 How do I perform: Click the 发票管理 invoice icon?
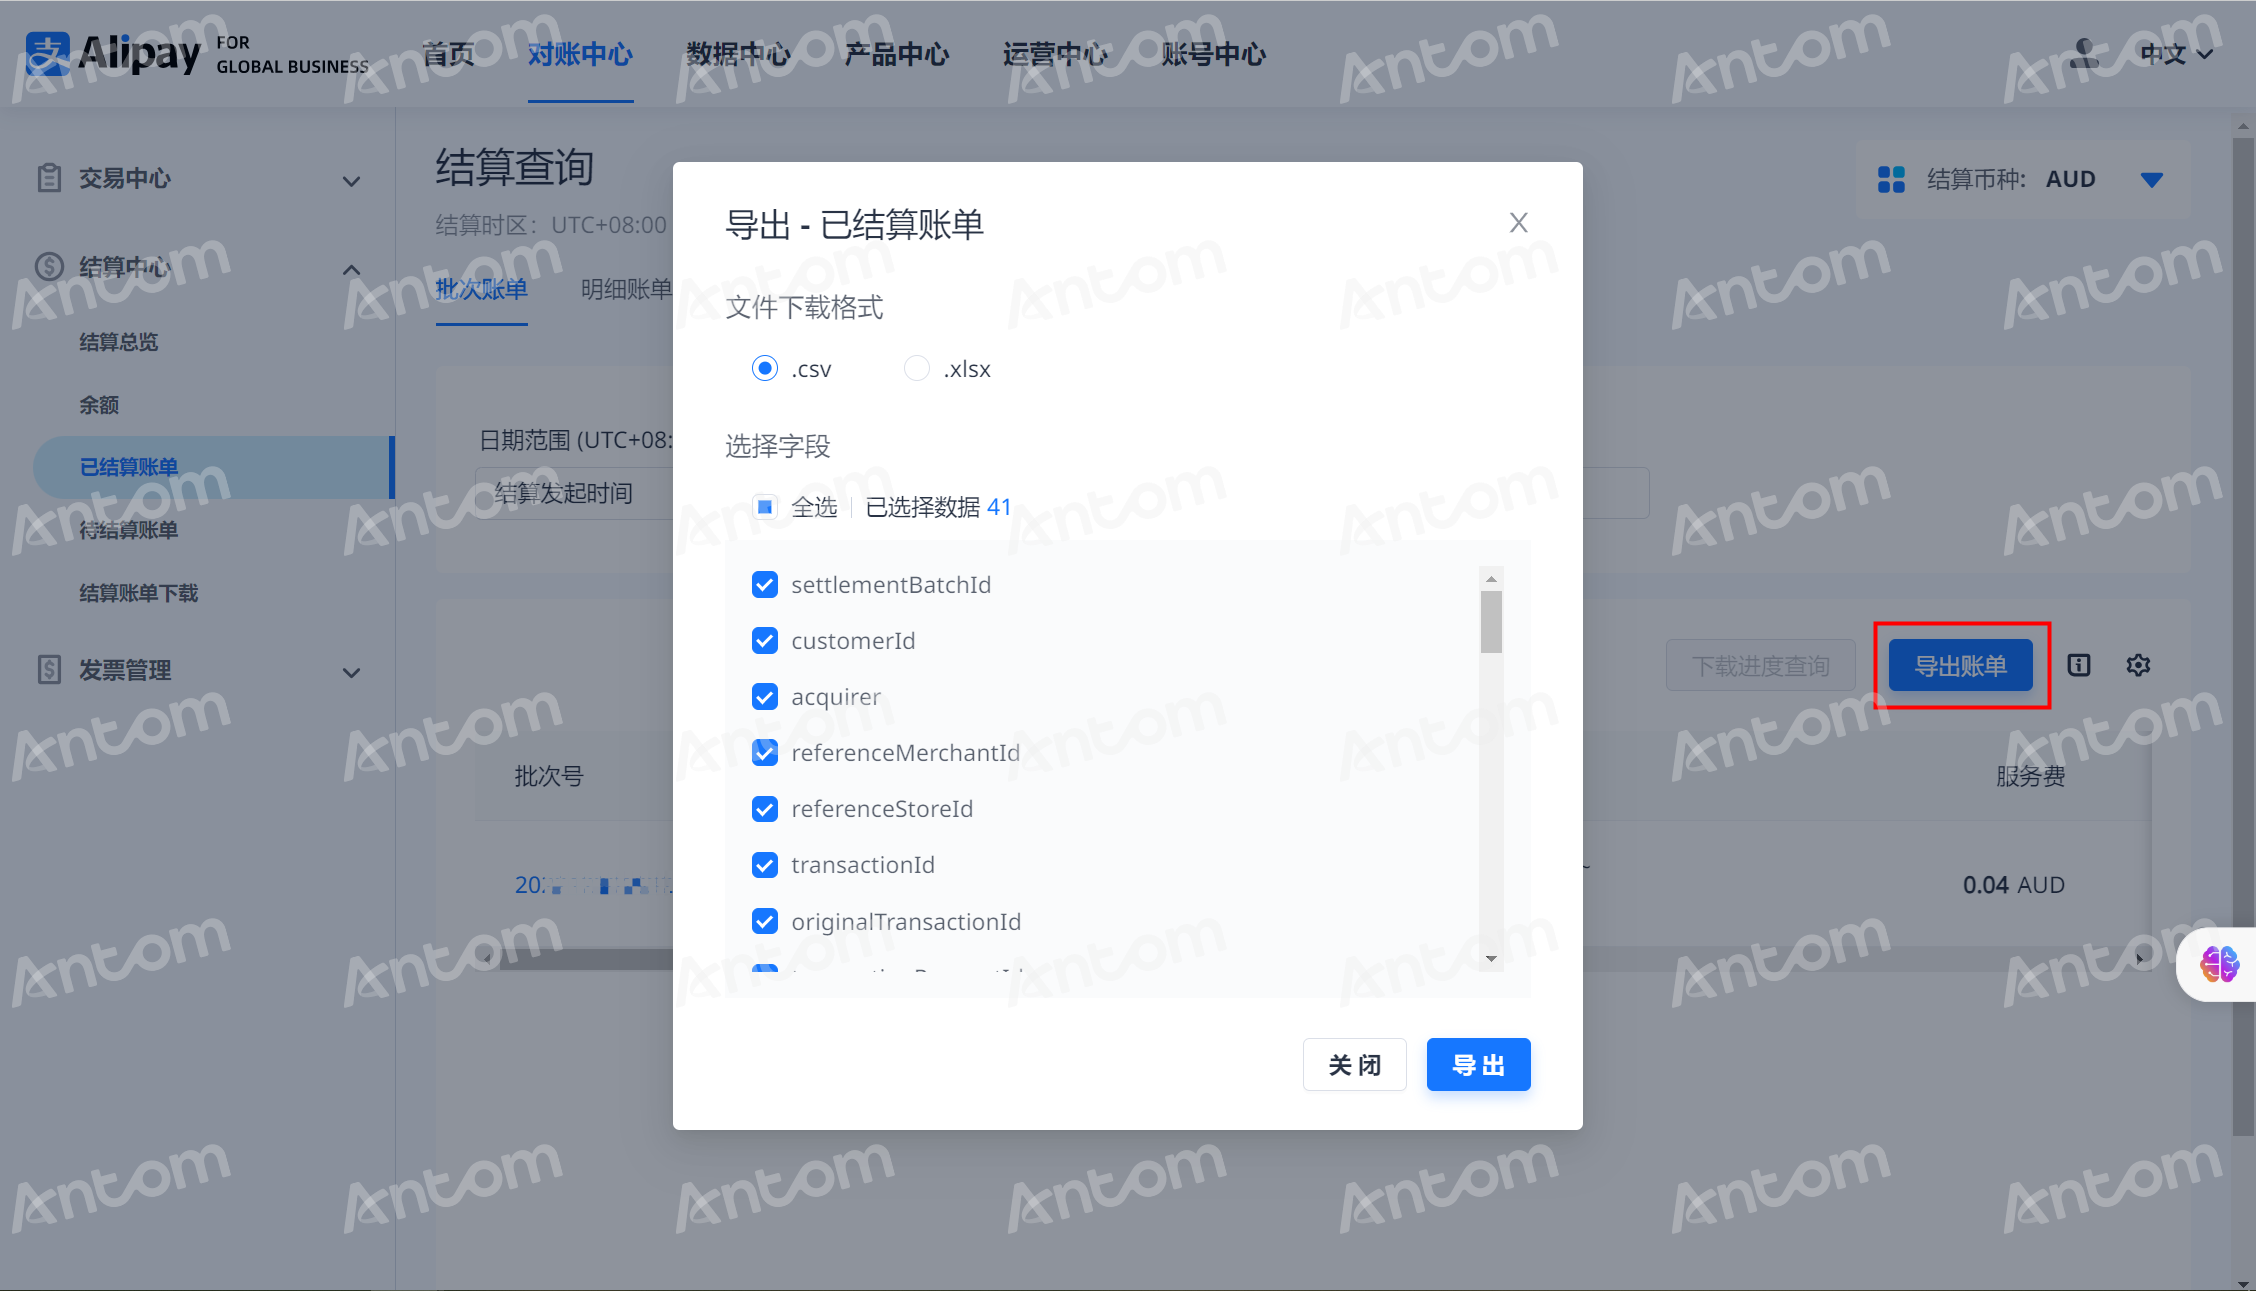49,669
